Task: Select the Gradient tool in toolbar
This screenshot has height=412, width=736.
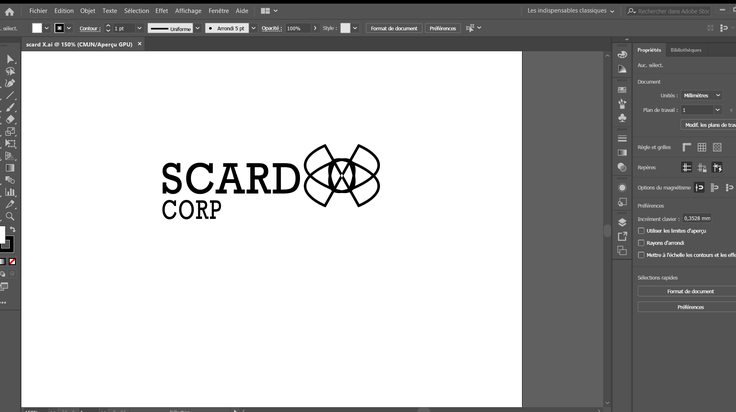Action: 10,168
